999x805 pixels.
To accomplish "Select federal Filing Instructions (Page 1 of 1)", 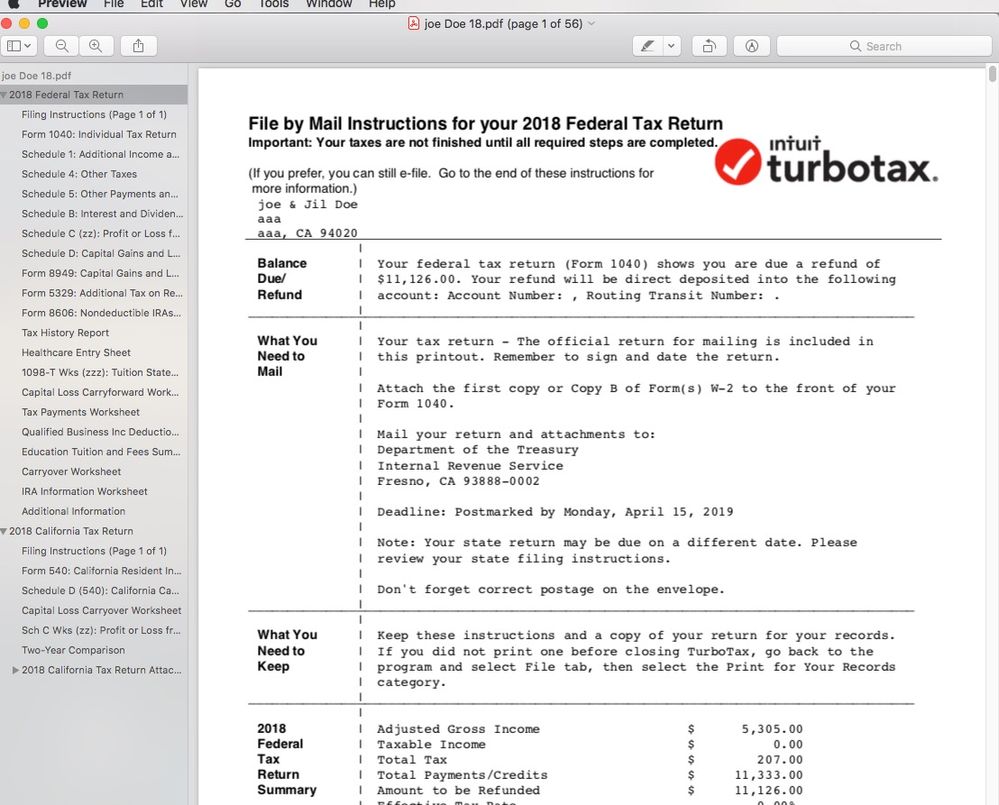I will 94,115.
